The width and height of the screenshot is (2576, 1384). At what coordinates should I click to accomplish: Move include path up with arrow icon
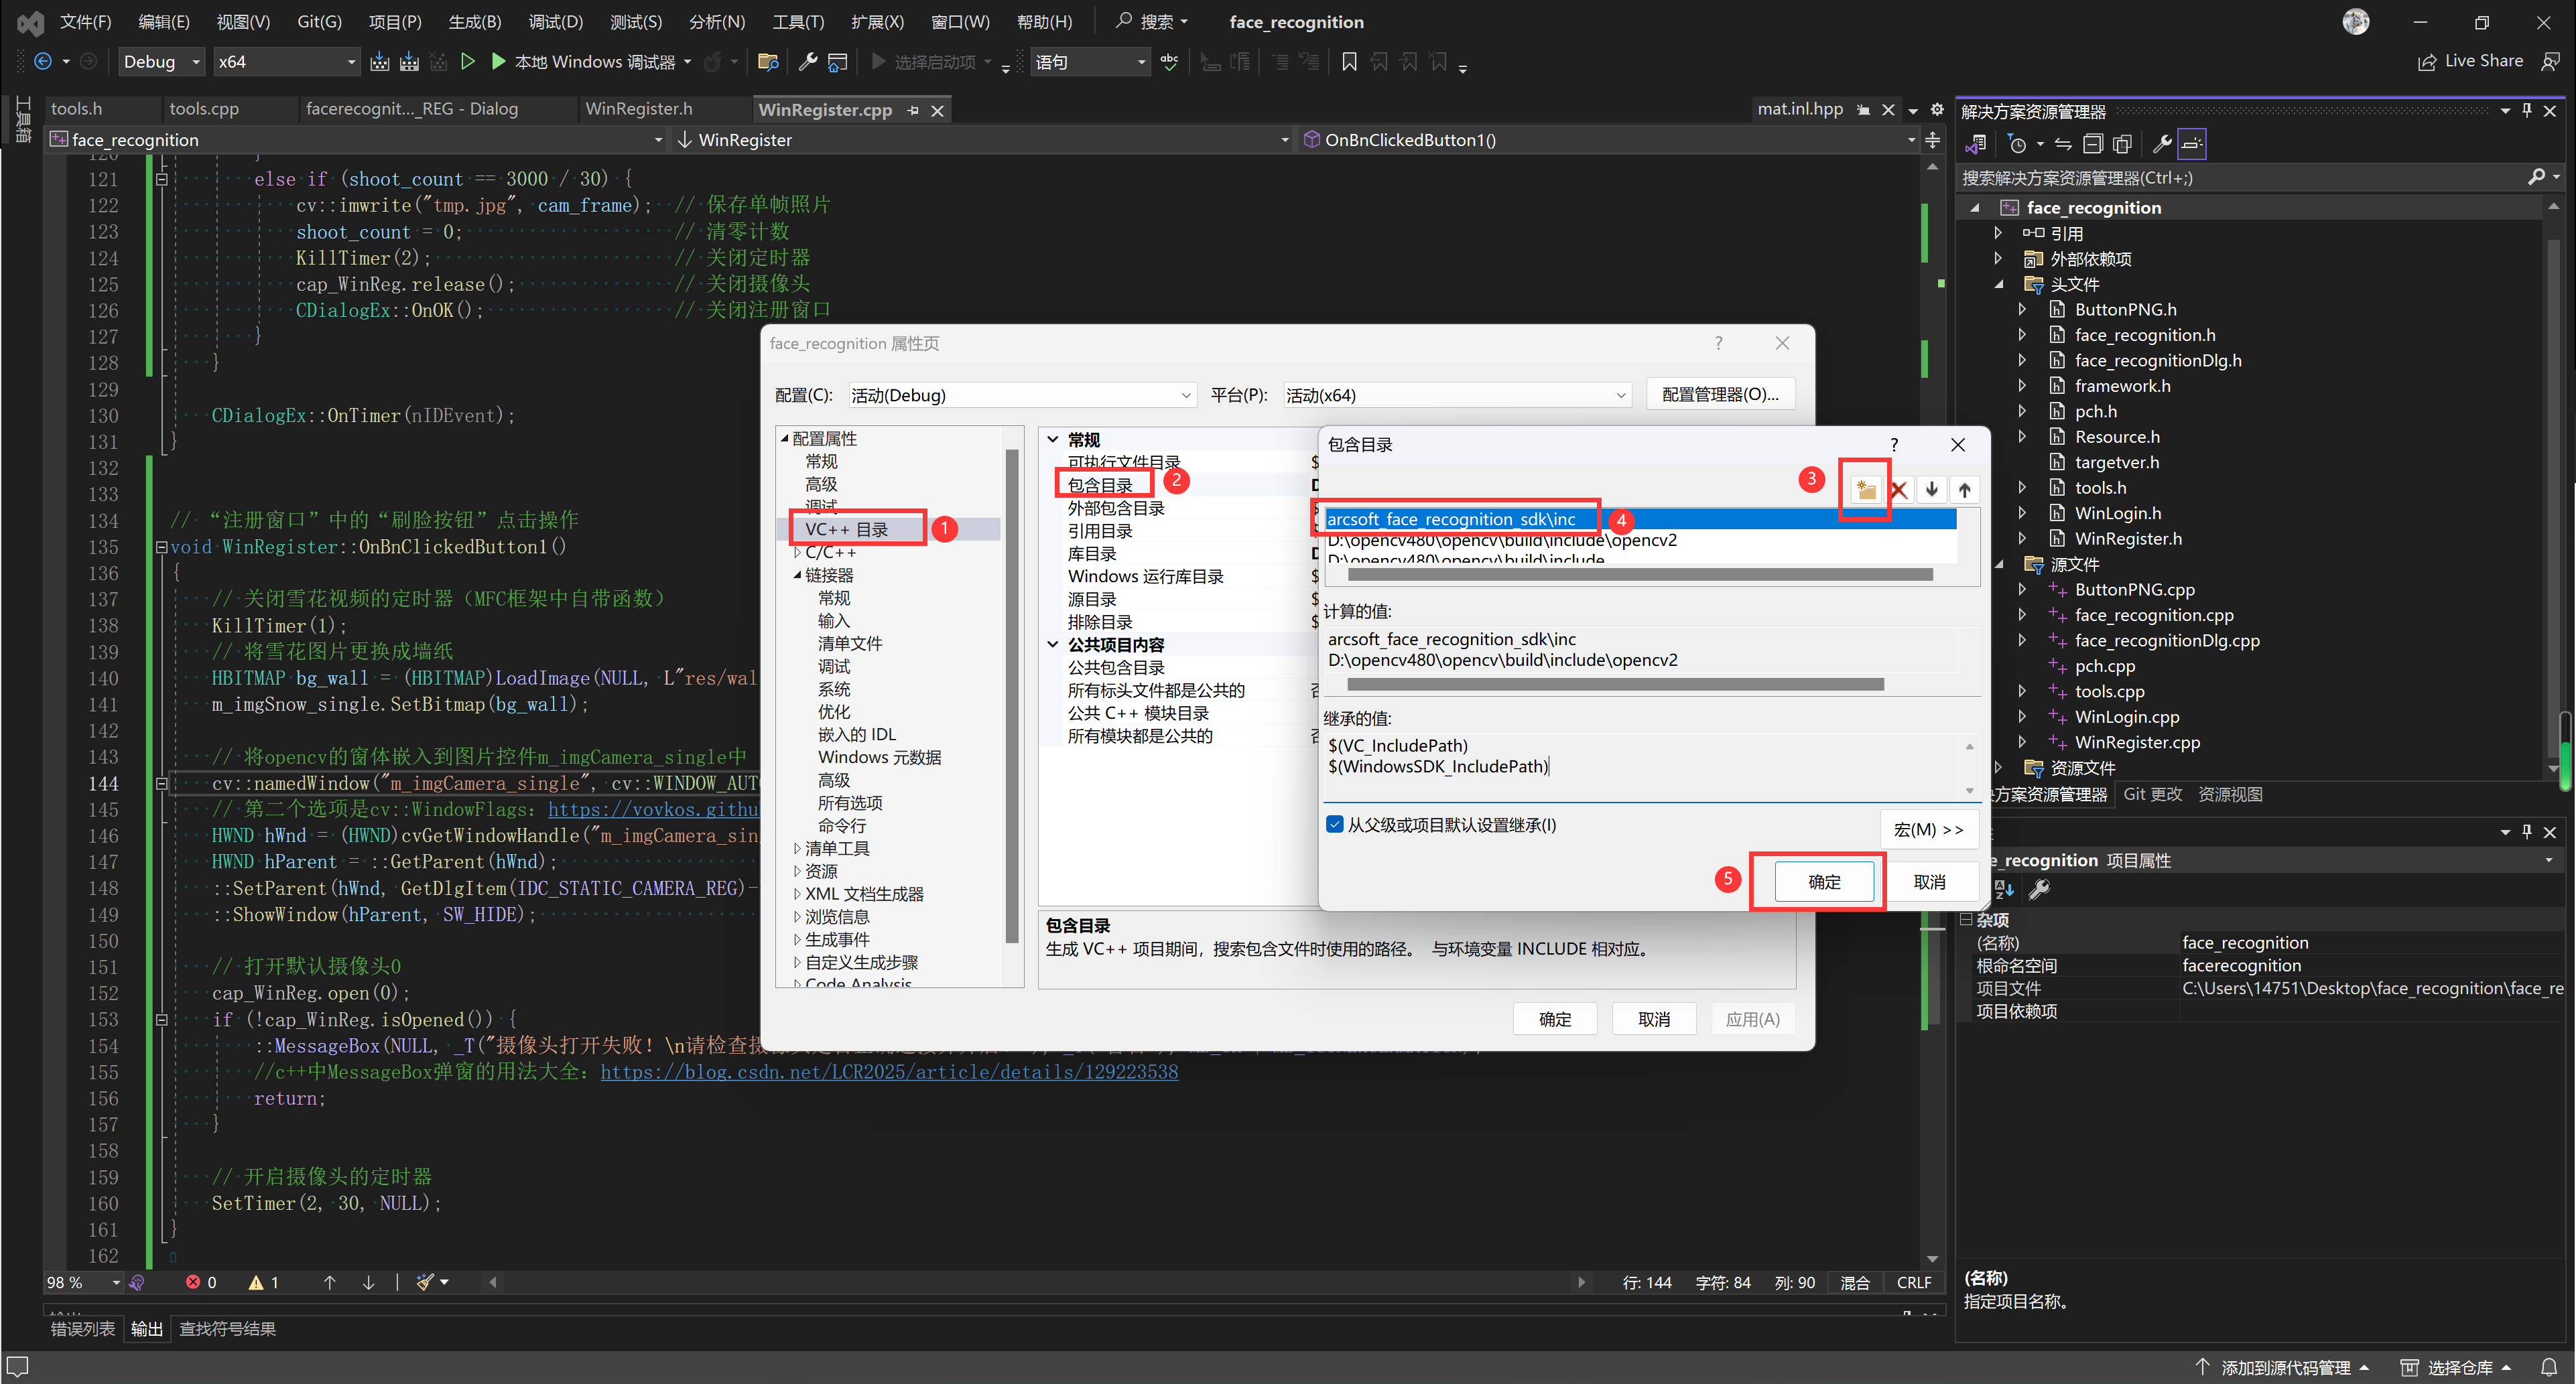[x=1964, y=489]
